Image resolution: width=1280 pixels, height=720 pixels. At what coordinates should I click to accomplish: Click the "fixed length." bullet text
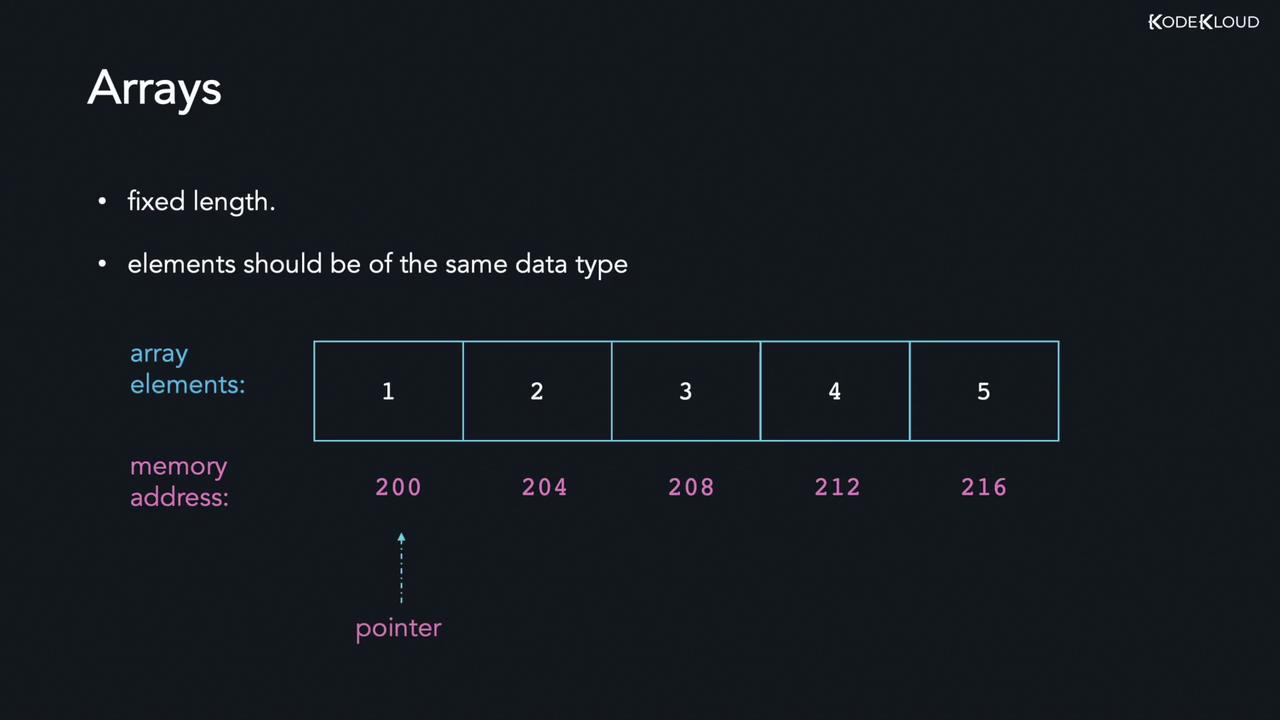(x=201, y=202)
